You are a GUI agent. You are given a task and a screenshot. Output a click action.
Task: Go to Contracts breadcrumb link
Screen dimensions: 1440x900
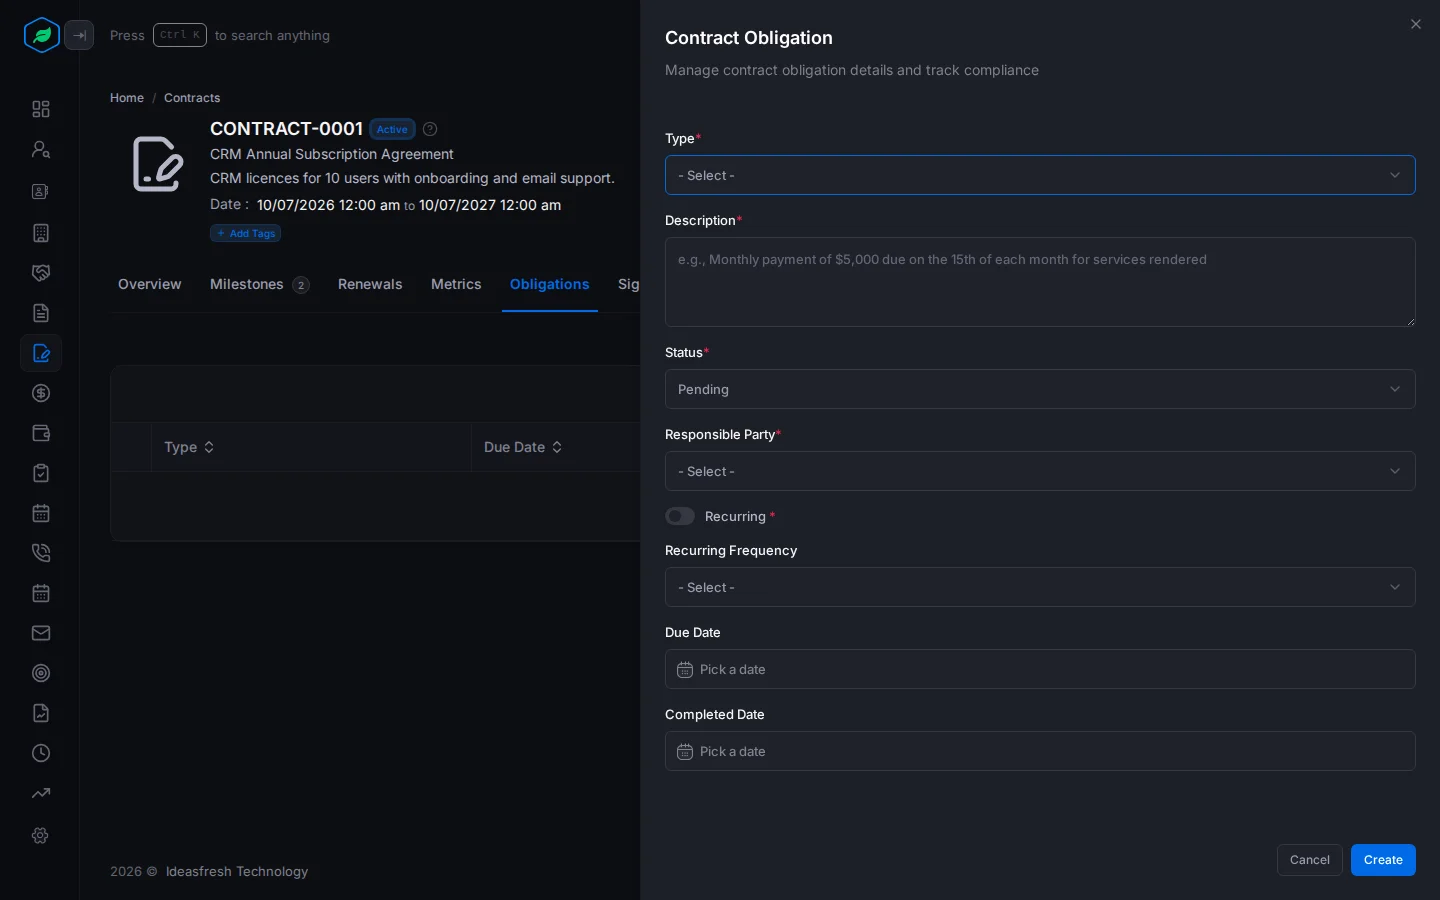tap(192, 98)
